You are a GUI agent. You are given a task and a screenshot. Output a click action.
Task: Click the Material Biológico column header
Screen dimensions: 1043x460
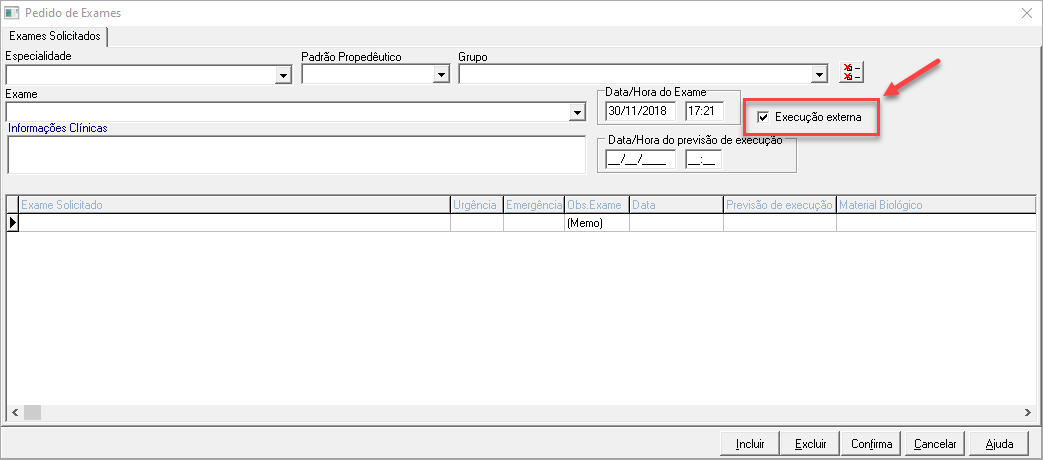click(936, 205)
